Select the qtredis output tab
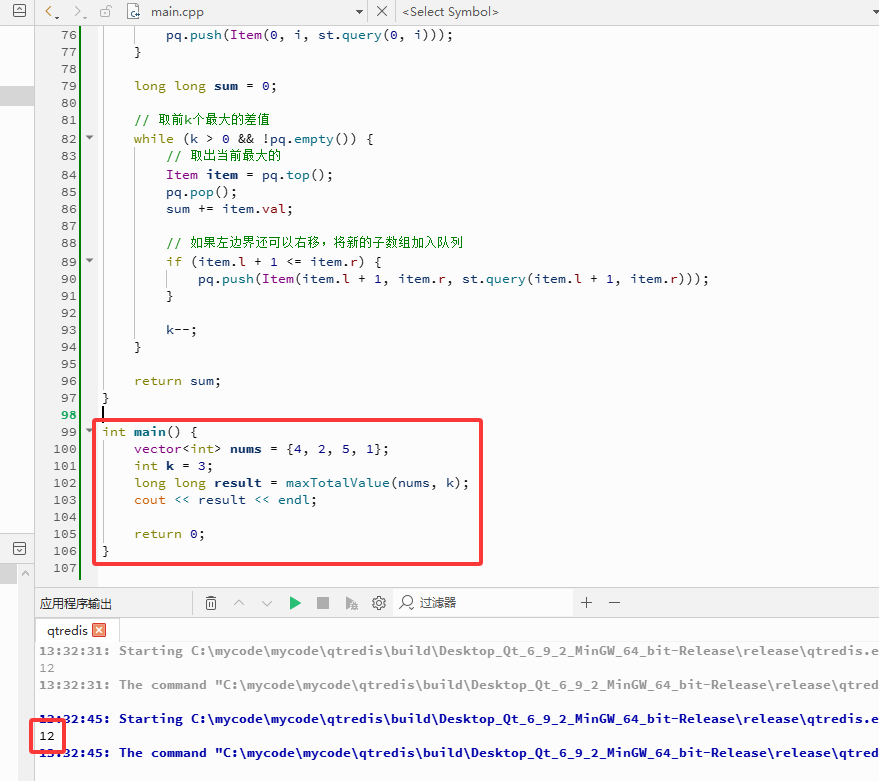The height and width of the screenshot is (781, 879). click(x=67, y=631)
